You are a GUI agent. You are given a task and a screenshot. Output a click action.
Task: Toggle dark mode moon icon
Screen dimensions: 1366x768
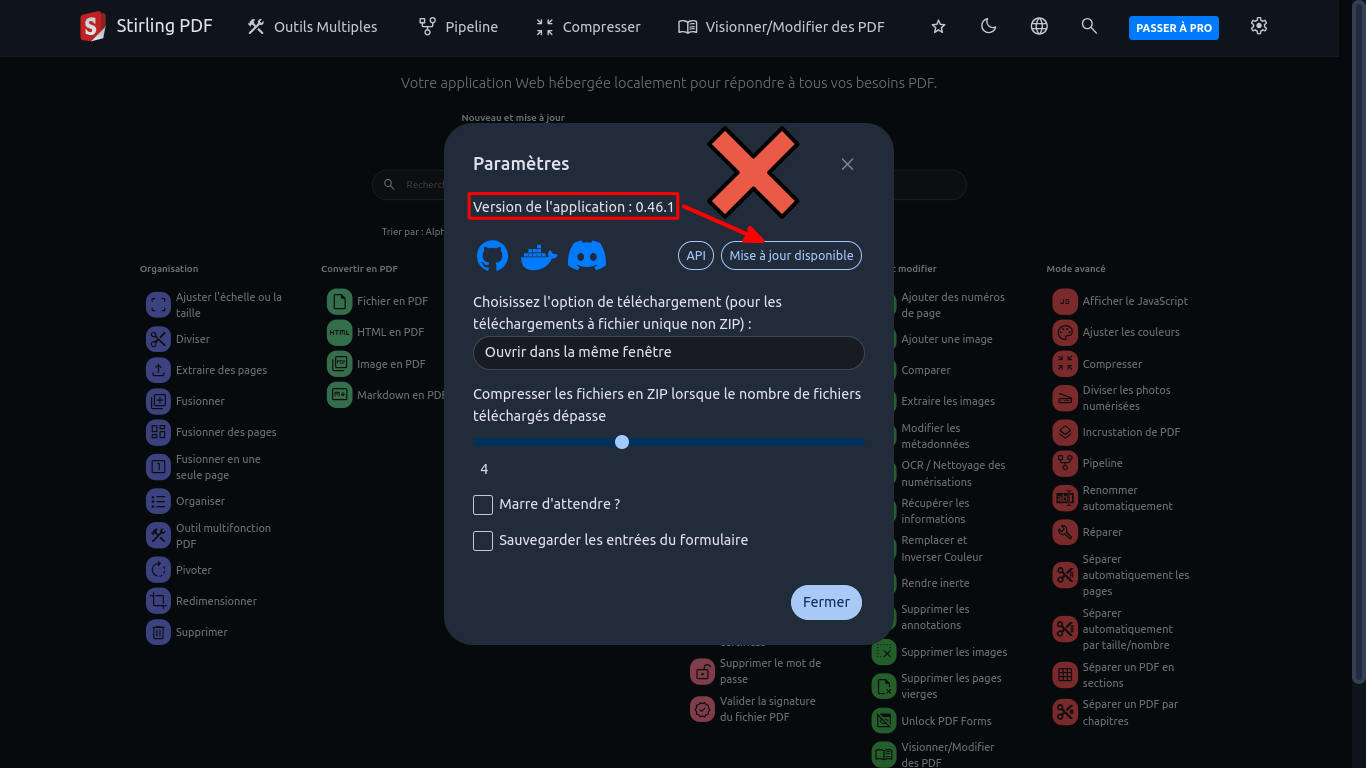point(989,27)
